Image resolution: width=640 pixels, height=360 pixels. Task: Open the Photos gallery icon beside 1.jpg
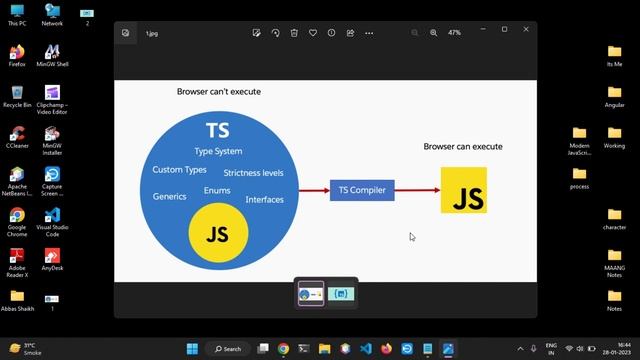click(125, 33)
